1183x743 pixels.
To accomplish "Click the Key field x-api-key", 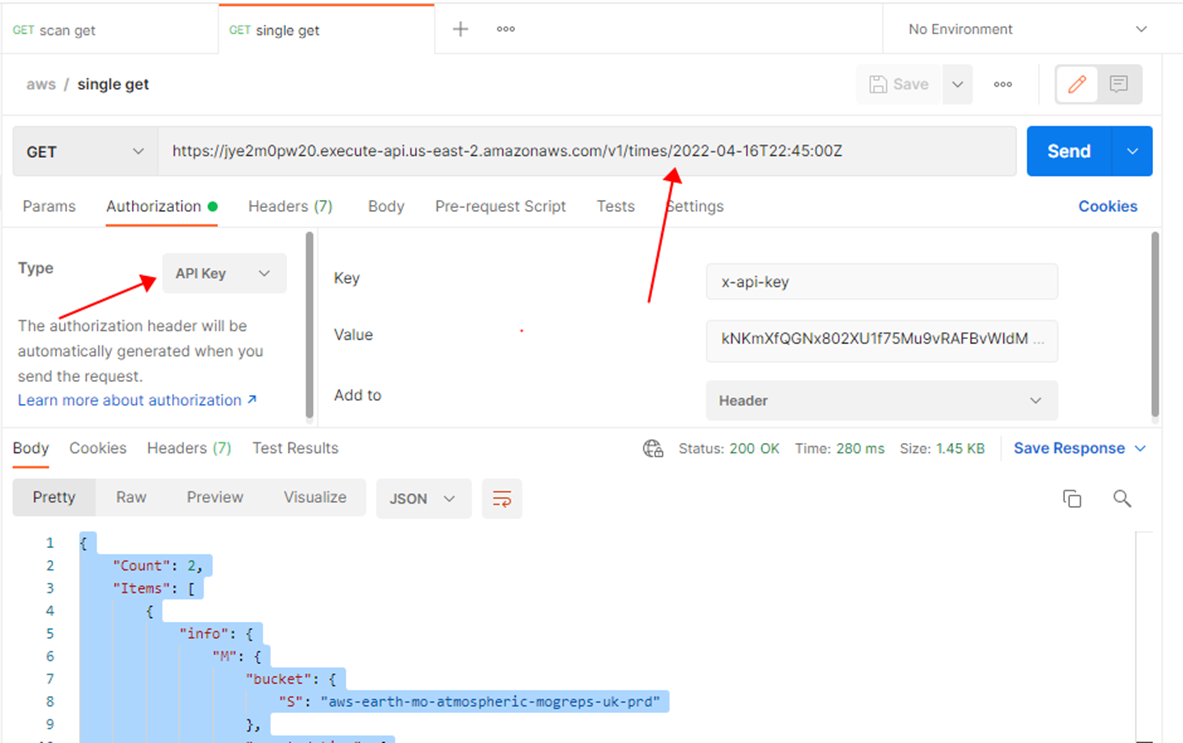I will [882, 282].
